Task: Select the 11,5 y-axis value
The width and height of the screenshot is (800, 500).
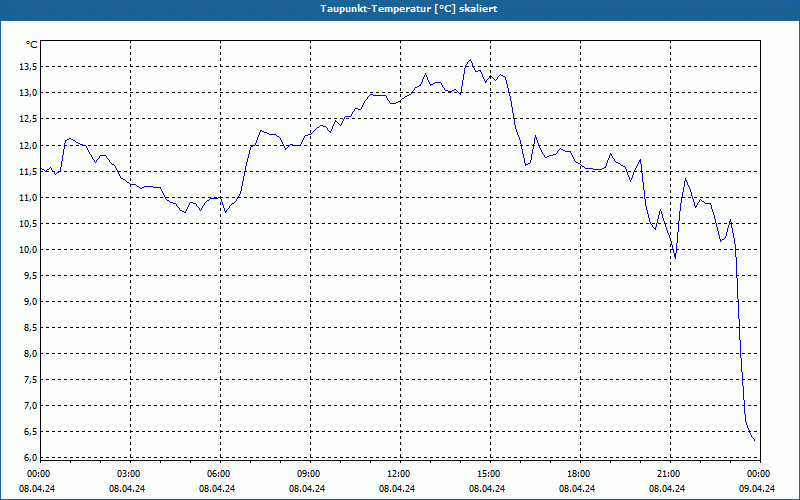Action: tap(29, 171)
